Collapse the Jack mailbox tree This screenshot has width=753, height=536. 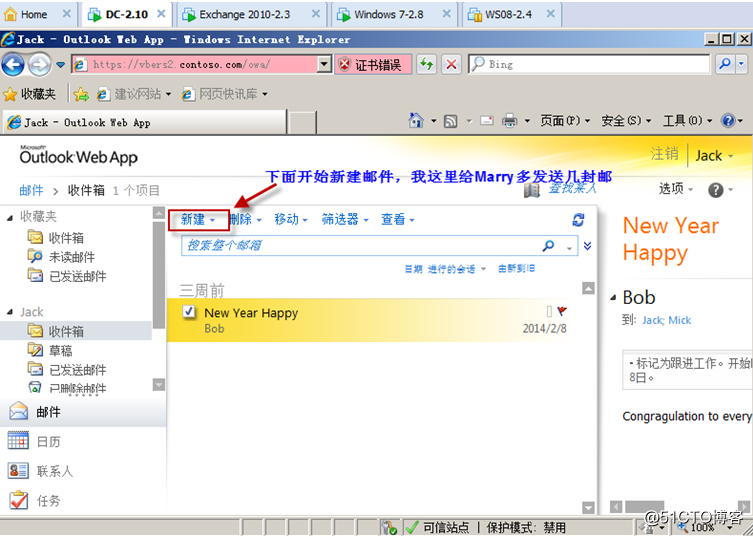[x=10, y=313]
